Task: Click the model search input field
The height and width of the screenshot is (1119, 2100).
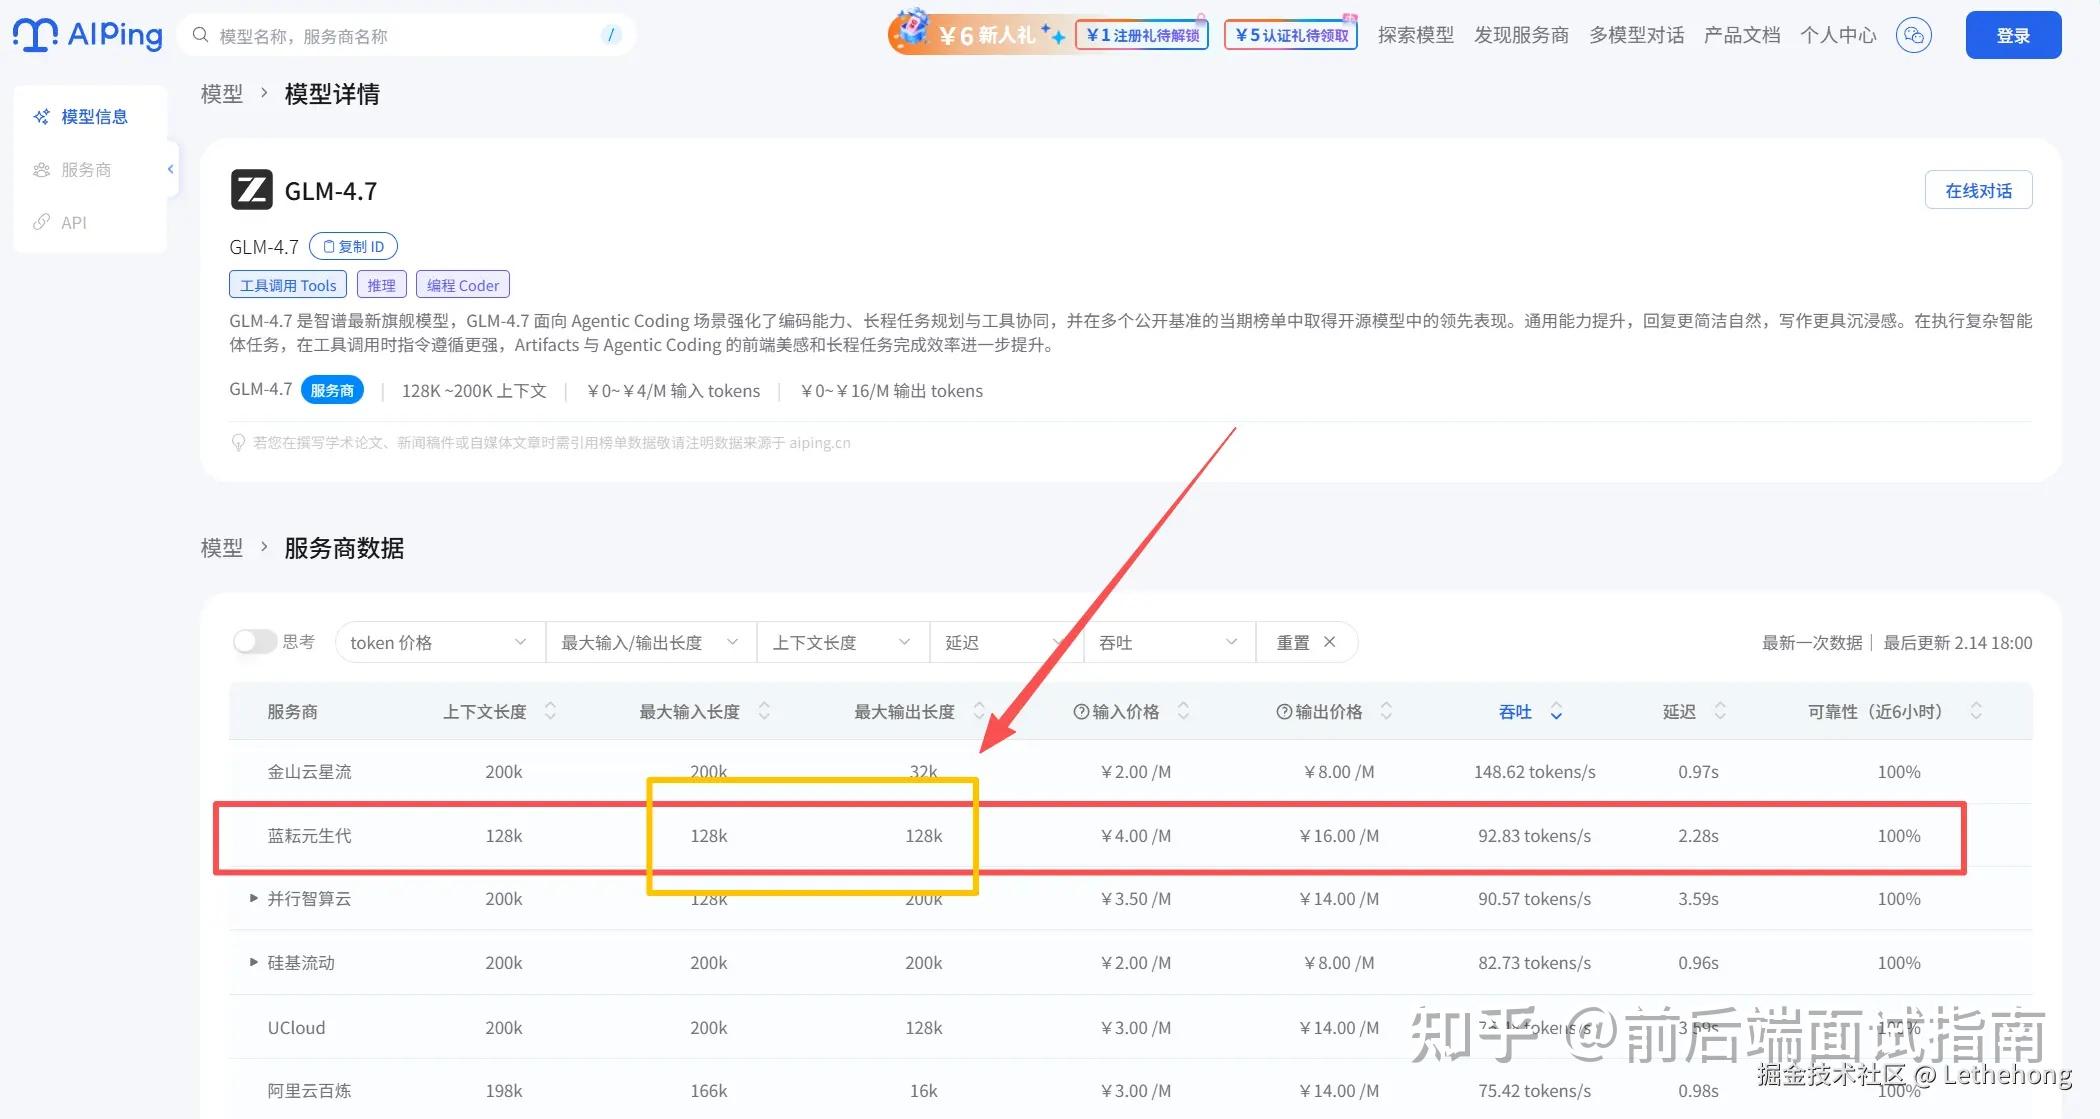Action: (400, 34)
